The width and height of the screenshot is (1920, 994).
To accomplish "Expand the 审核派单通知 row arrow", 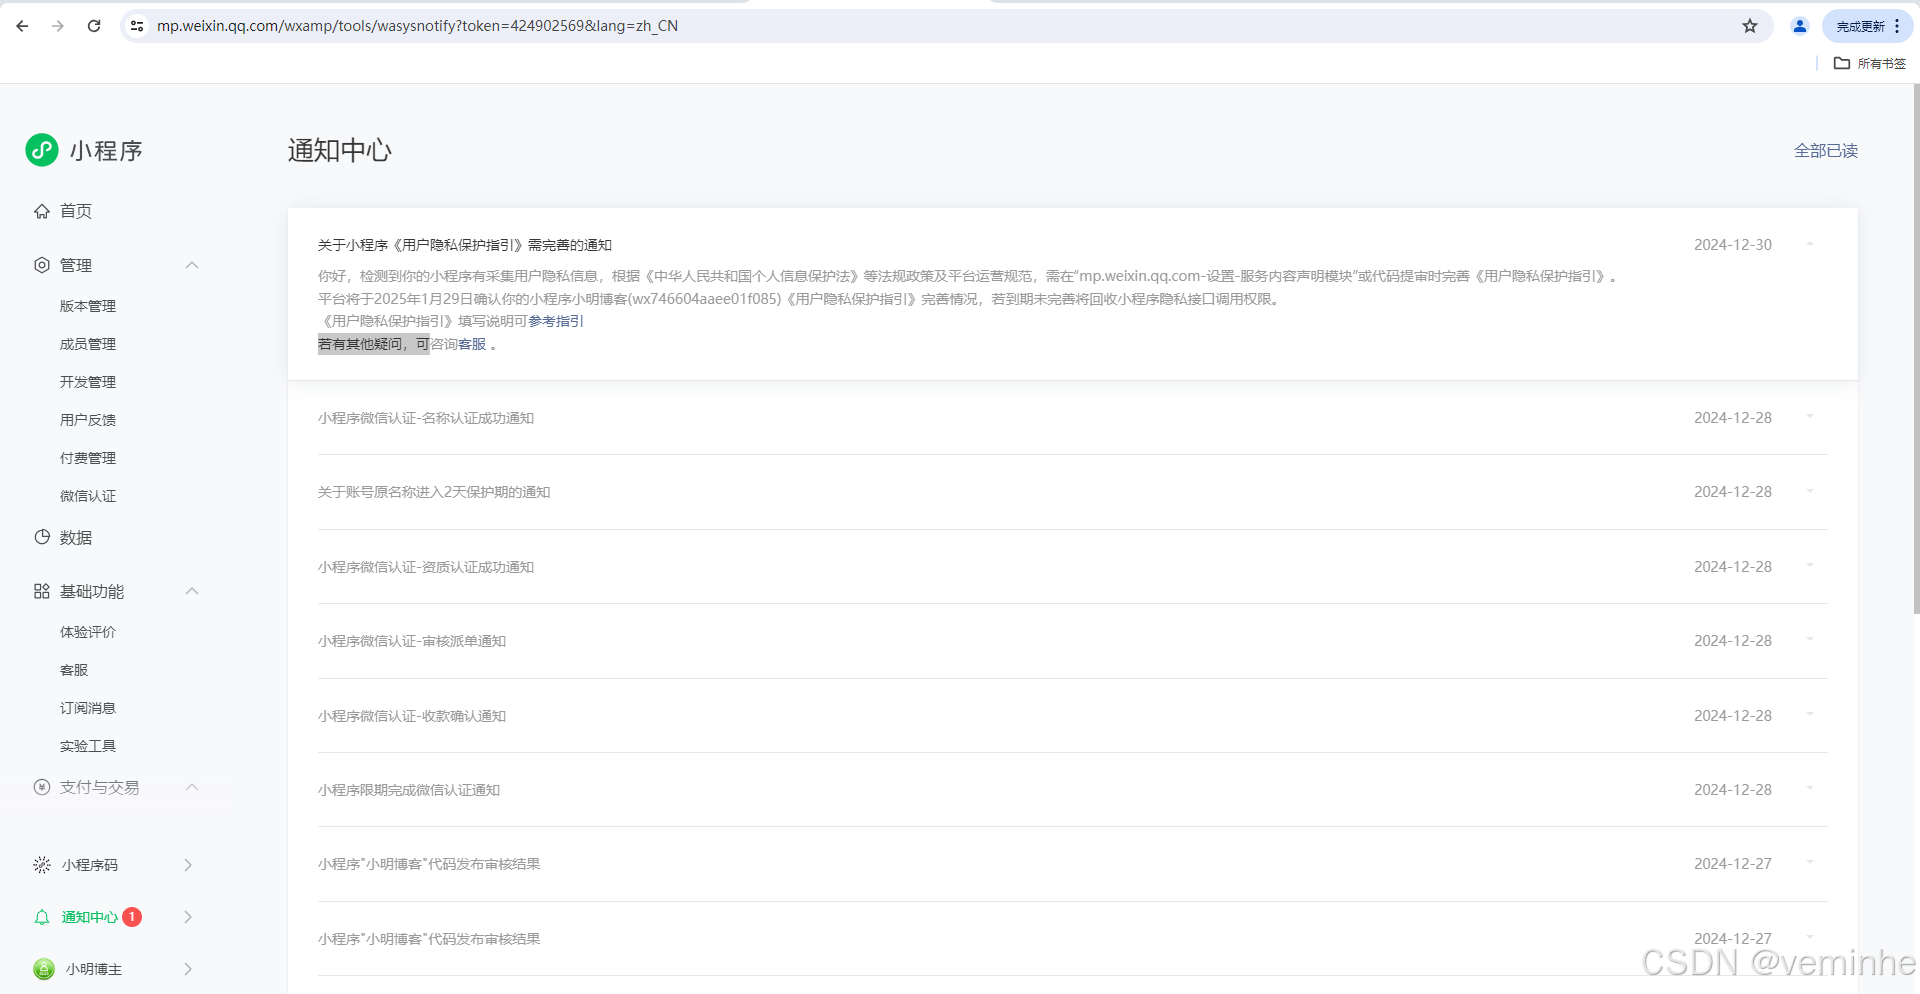I will [x=1810, y=640].
